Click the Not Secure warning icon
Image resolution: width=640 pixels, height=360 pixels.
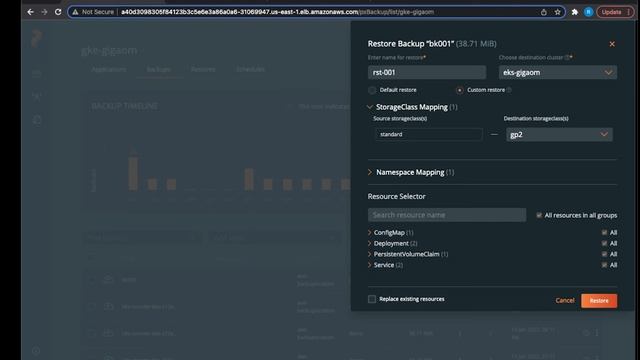[x=75, y=12]
